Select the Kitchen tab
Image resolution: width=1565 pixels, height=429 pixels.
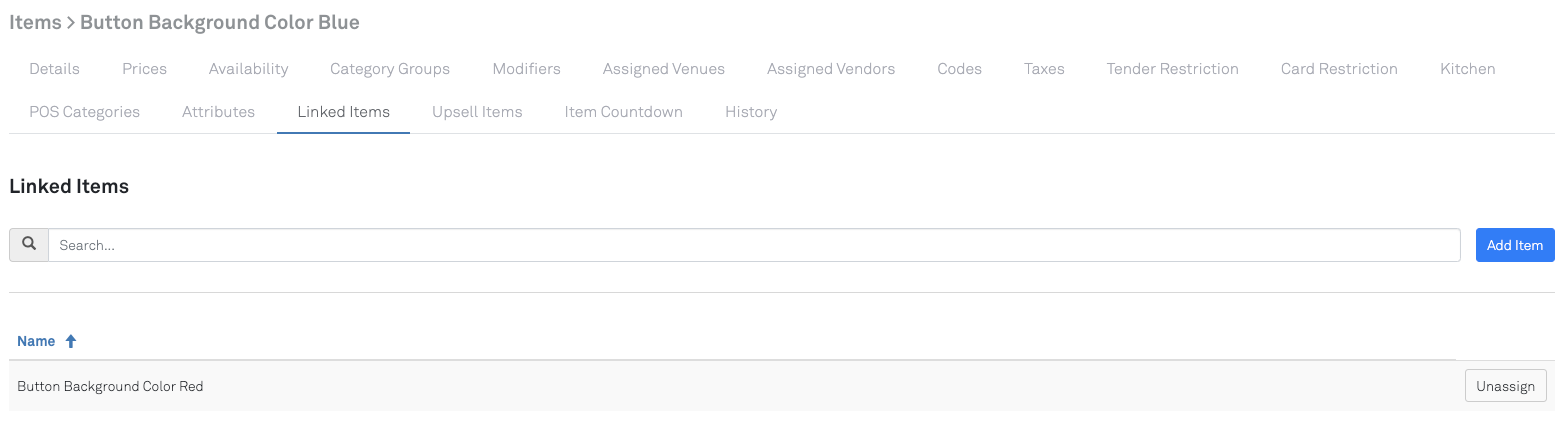pyautogui.click(x=1467, y=69)
